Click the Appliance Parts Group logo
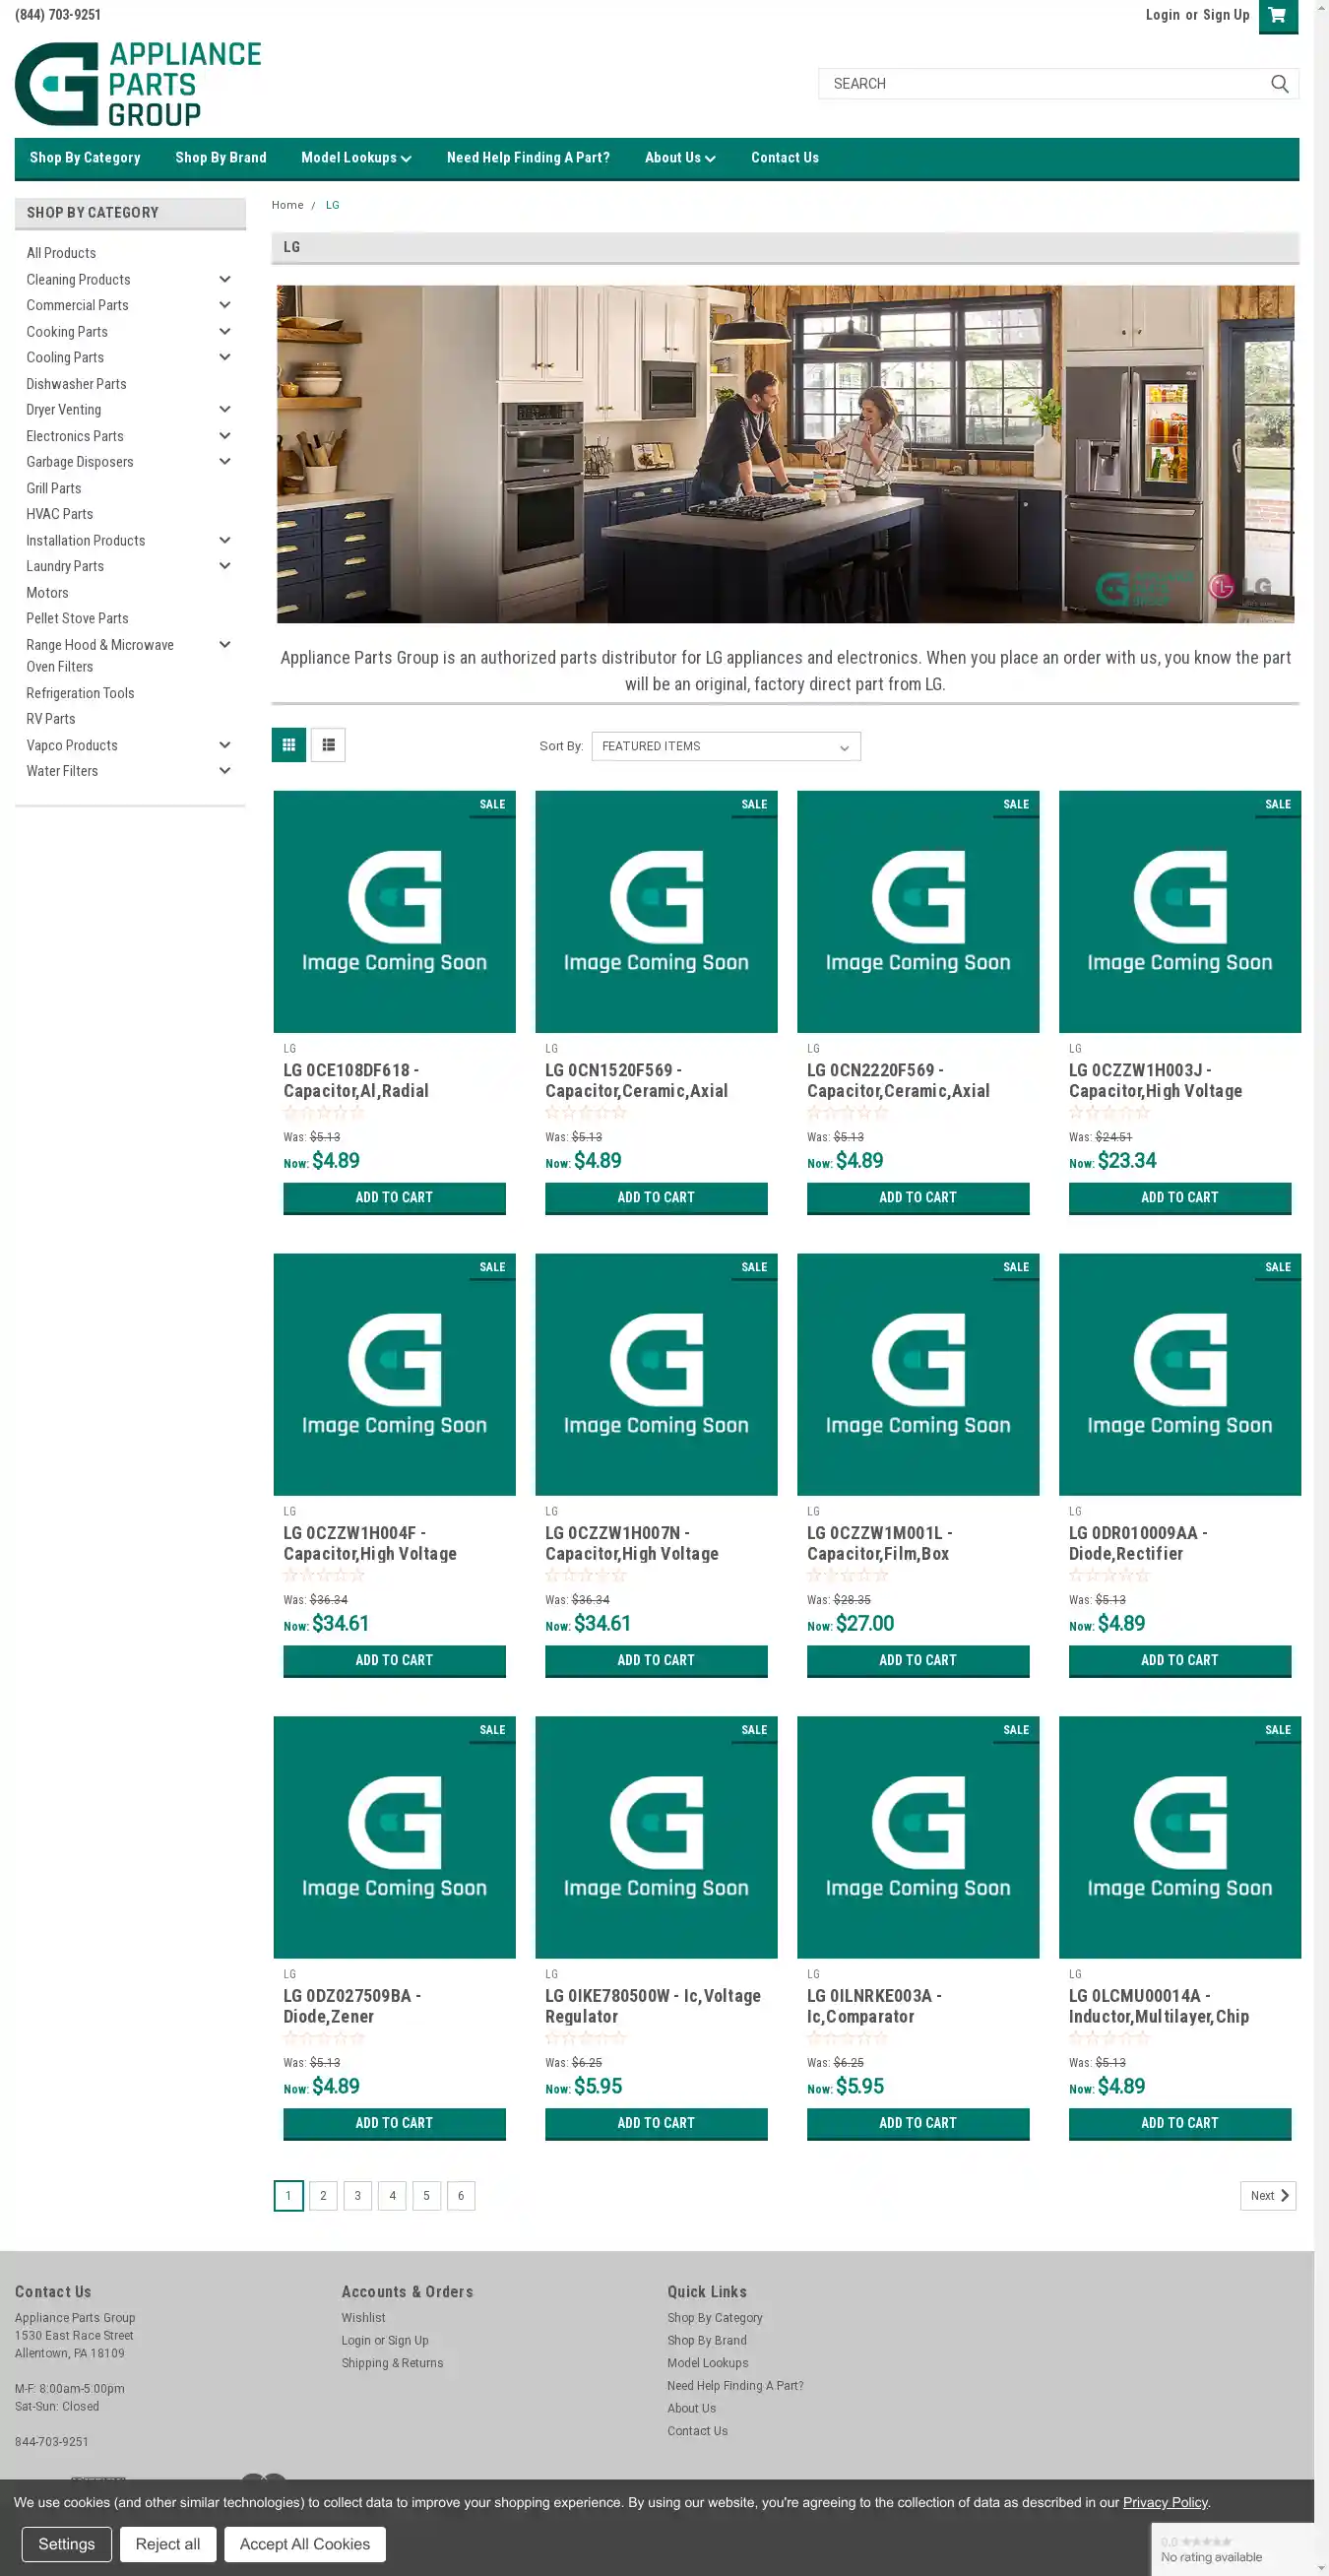 [x=138, y=84]
